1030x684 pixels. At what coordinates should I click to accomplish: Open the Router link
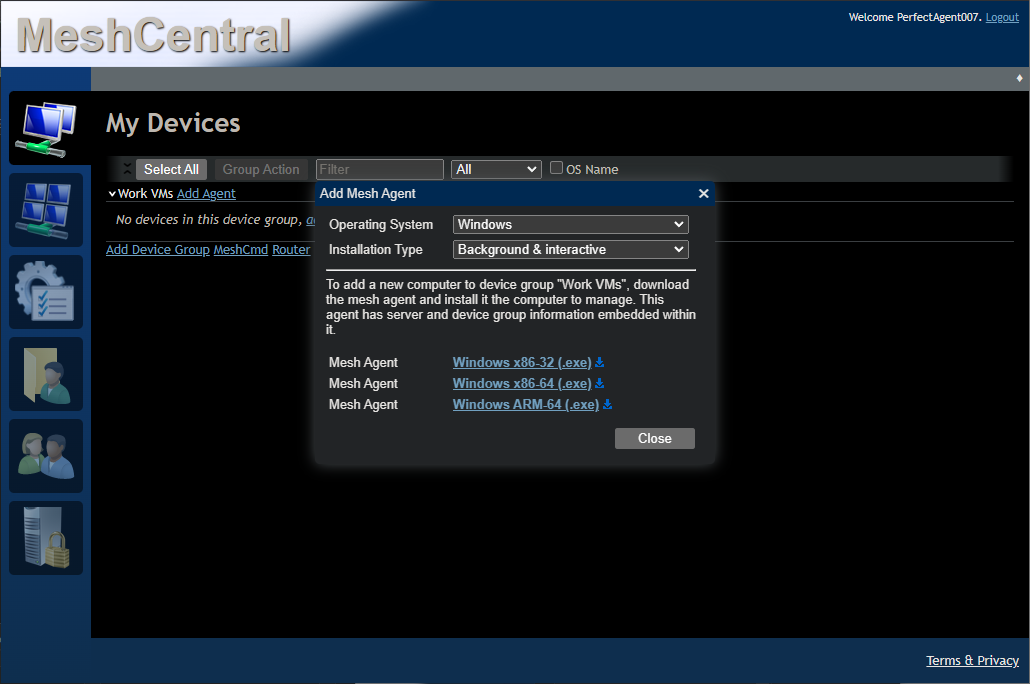[291, 250]
